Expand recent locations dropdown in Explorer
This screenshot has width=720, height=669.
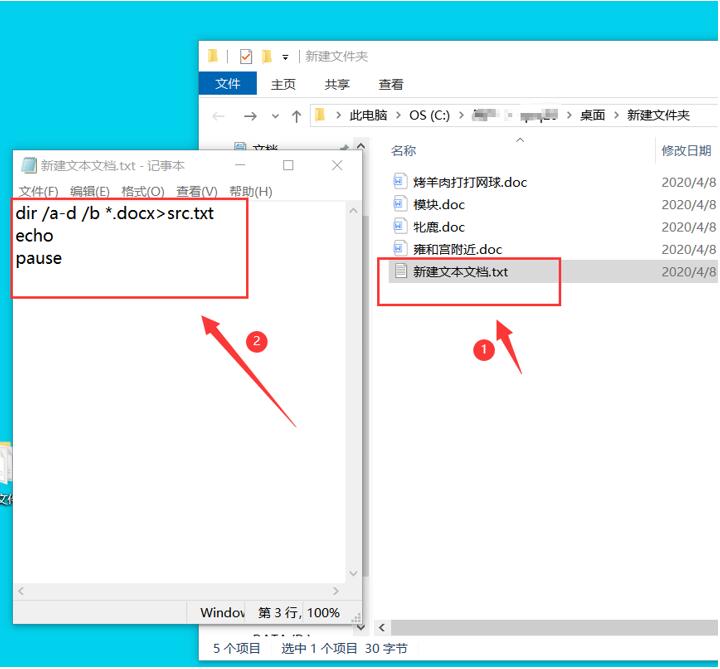(275, 116)
